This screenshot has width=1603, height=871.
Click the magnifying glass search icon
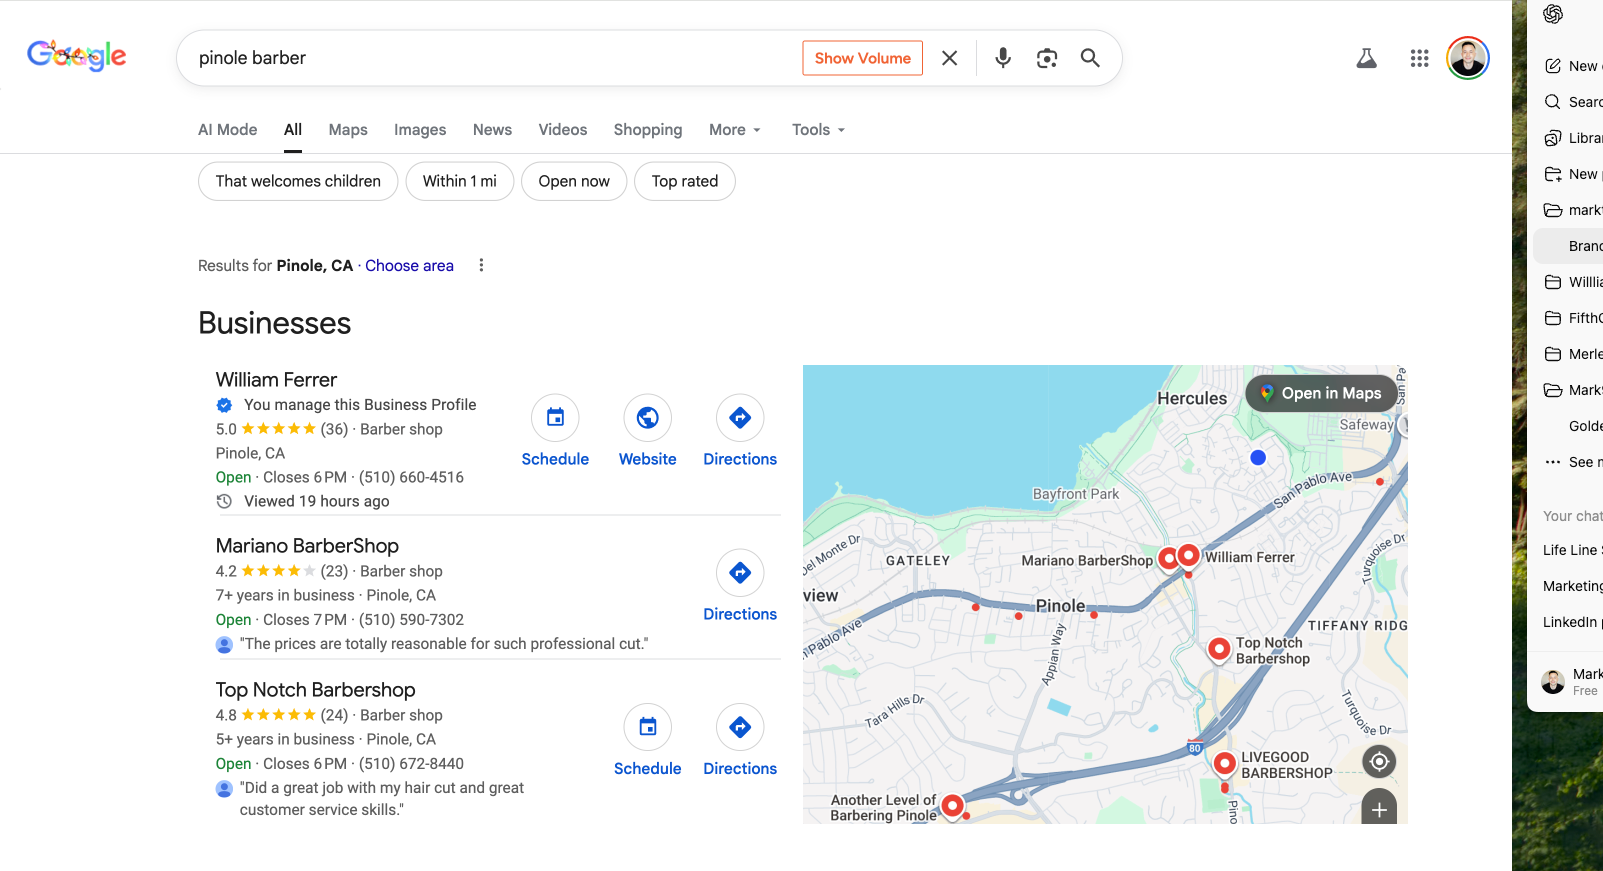[x=1090, y=58]
